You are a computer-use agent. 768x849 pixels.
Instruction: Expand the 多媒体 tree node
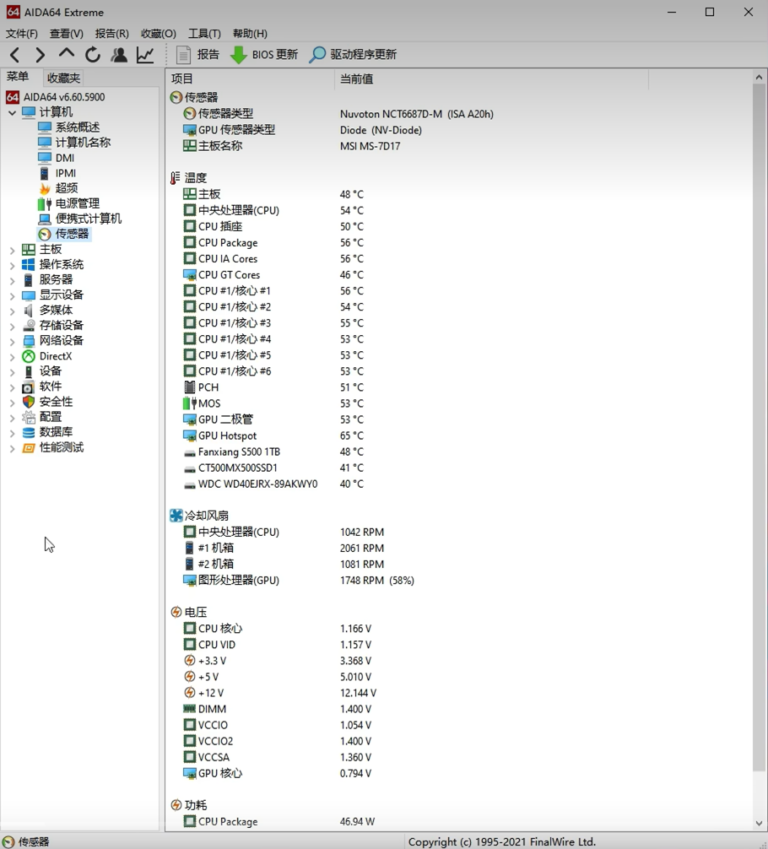coord(12,311)
